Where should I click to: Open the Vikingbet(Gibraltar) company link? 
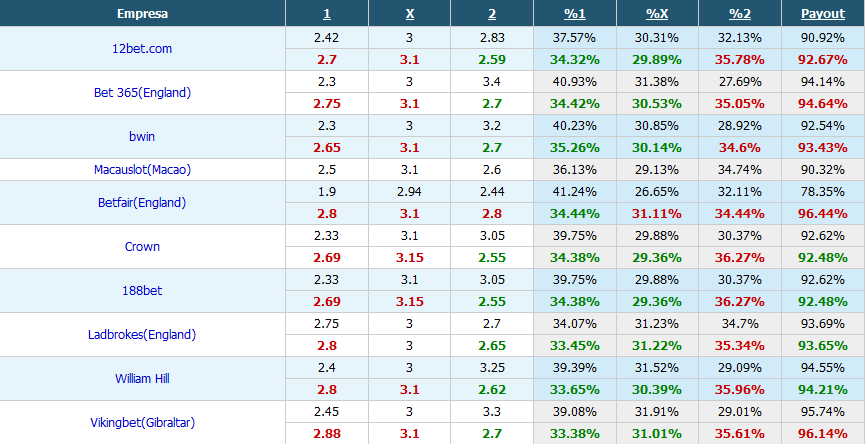point(142,423)
